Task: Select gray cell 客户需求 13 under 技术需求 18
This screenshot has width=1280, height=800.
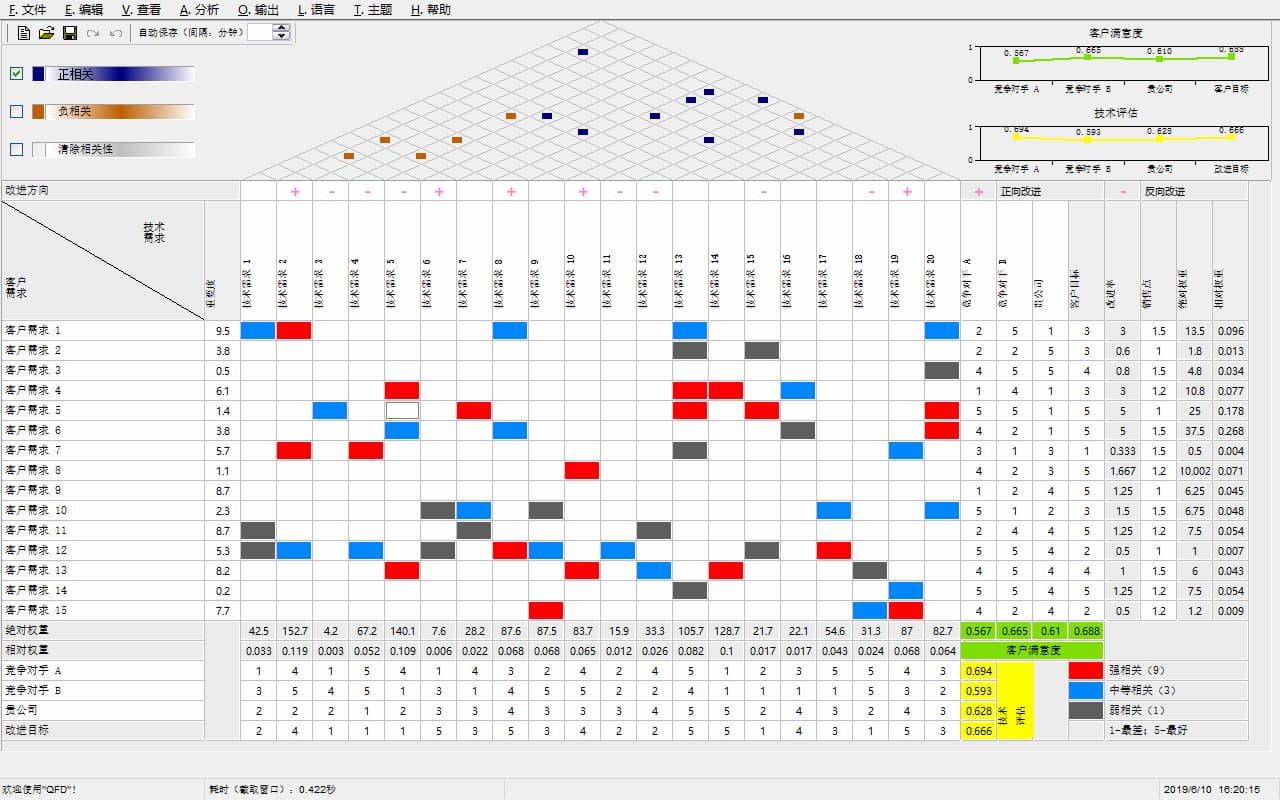Action: tap(870, 570)
